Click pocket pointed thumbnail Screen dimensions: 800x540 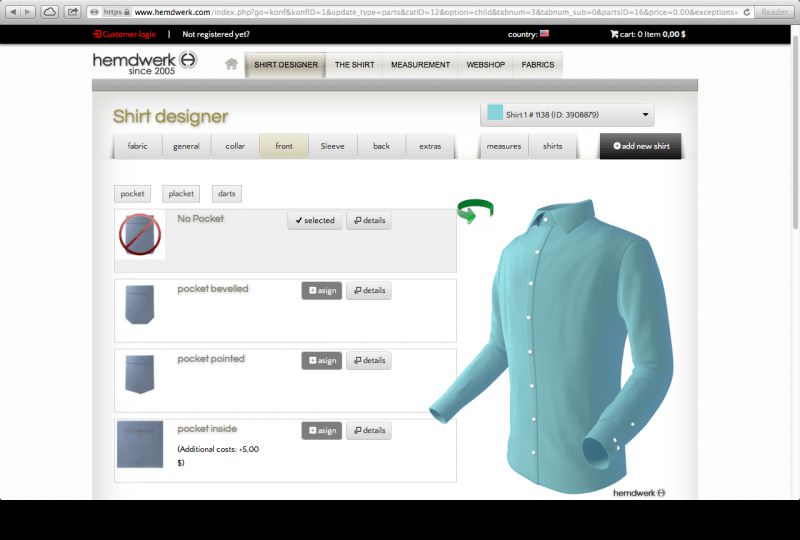point(140,374)
